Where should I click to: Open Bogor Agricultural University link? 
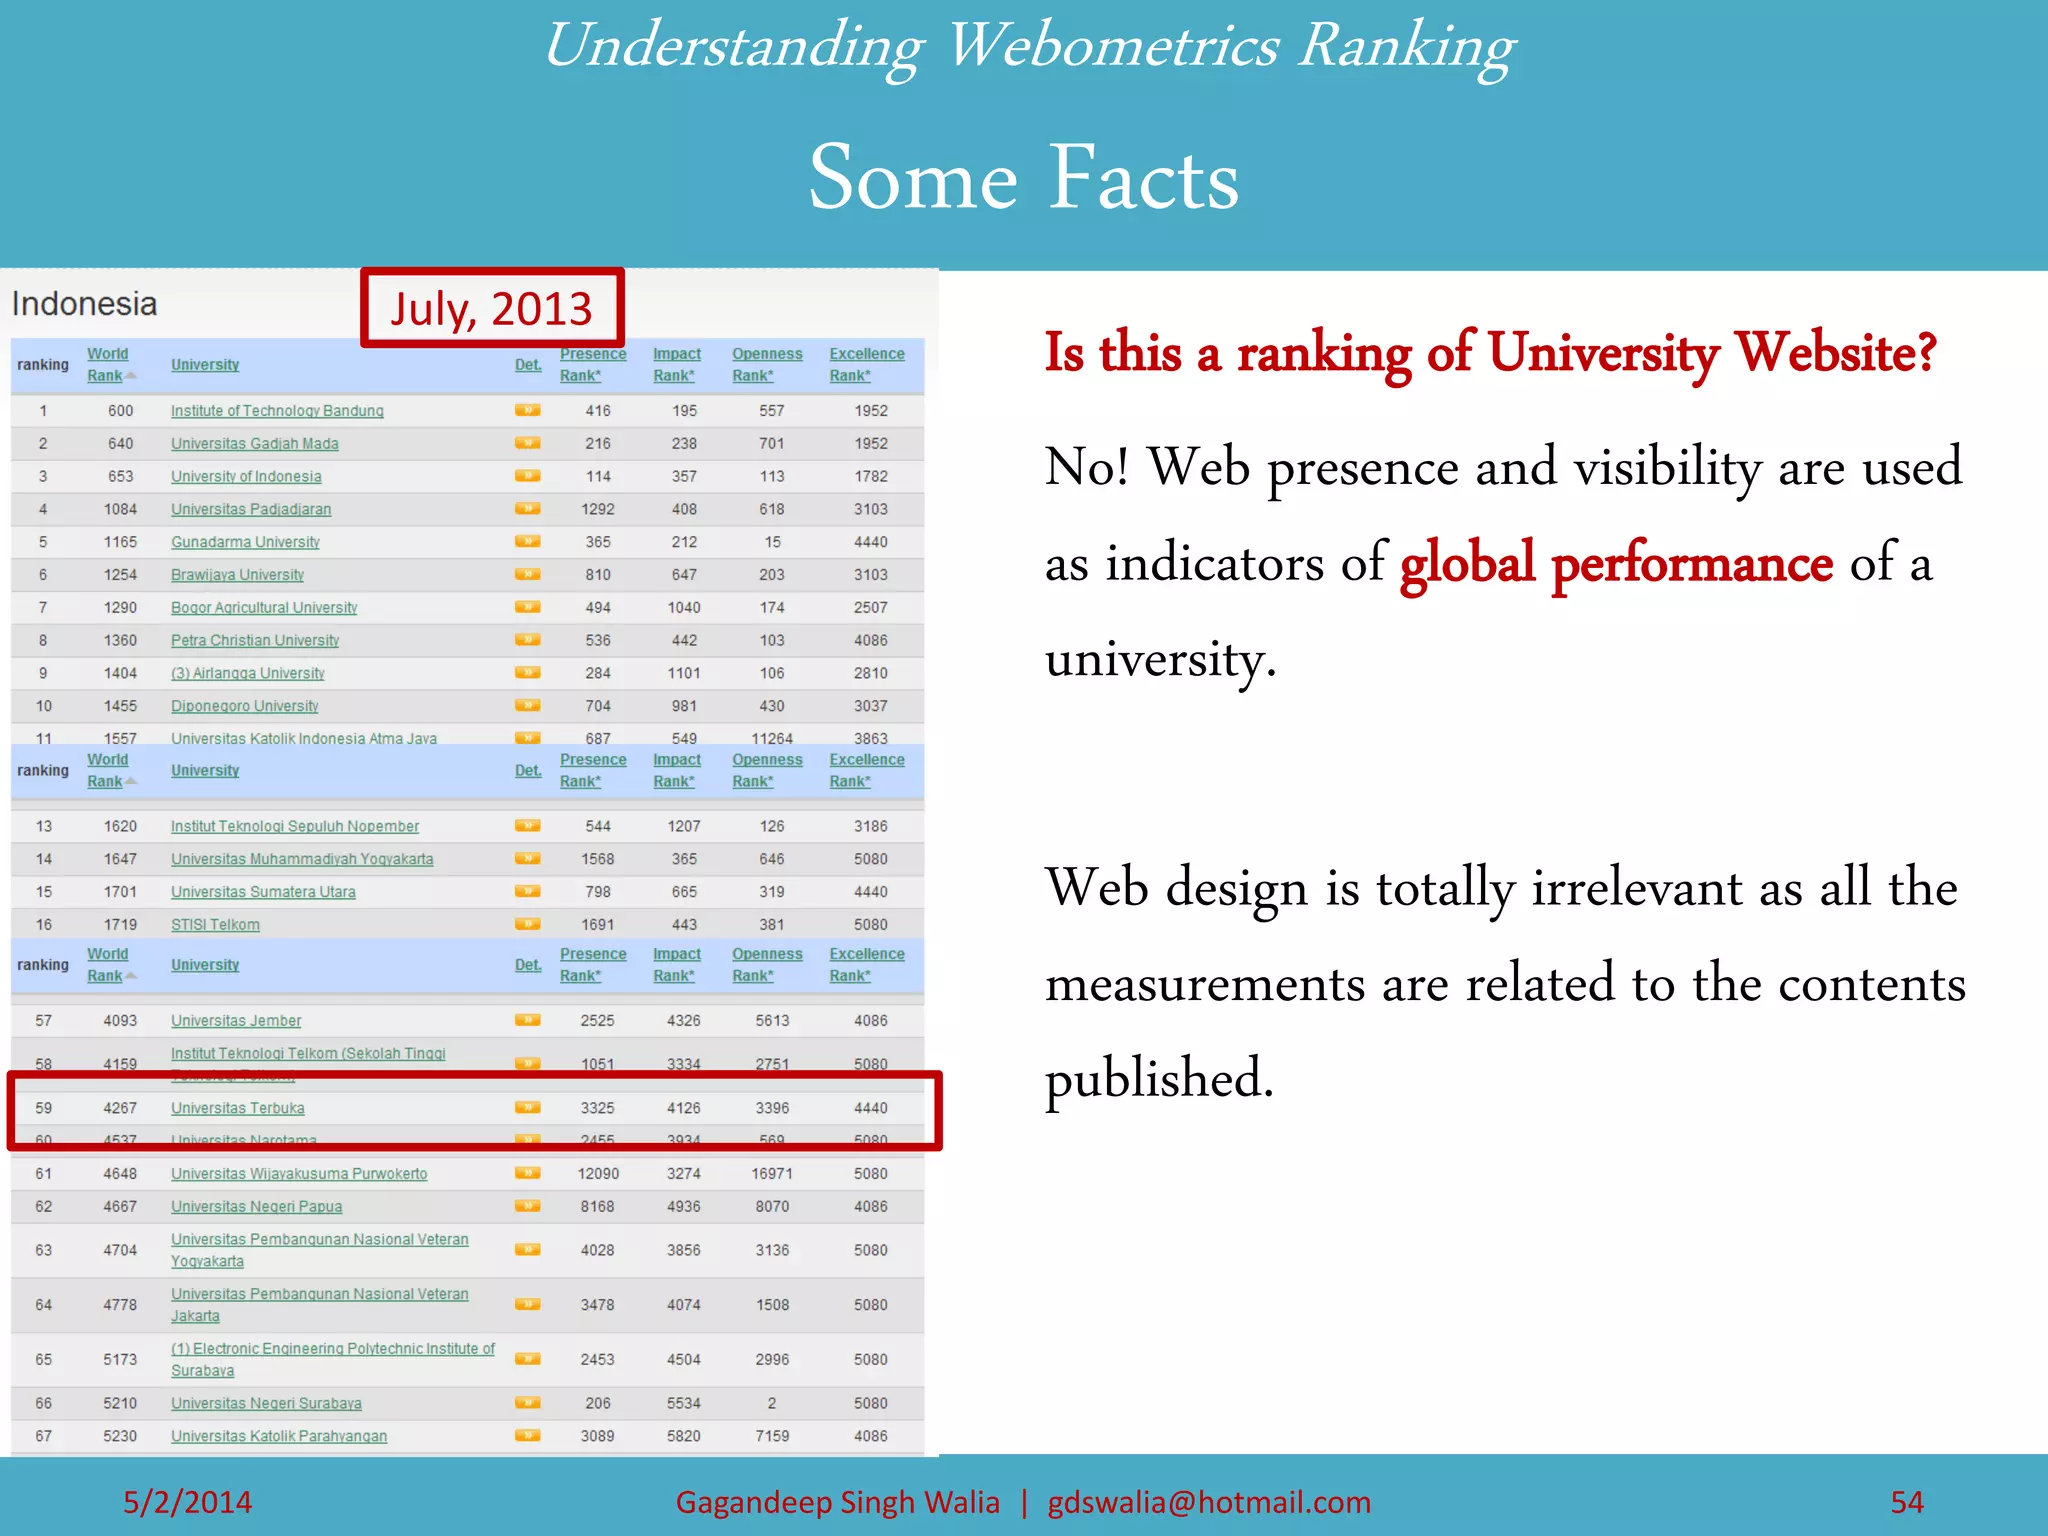pyautogui.click(x=264, y=608)
